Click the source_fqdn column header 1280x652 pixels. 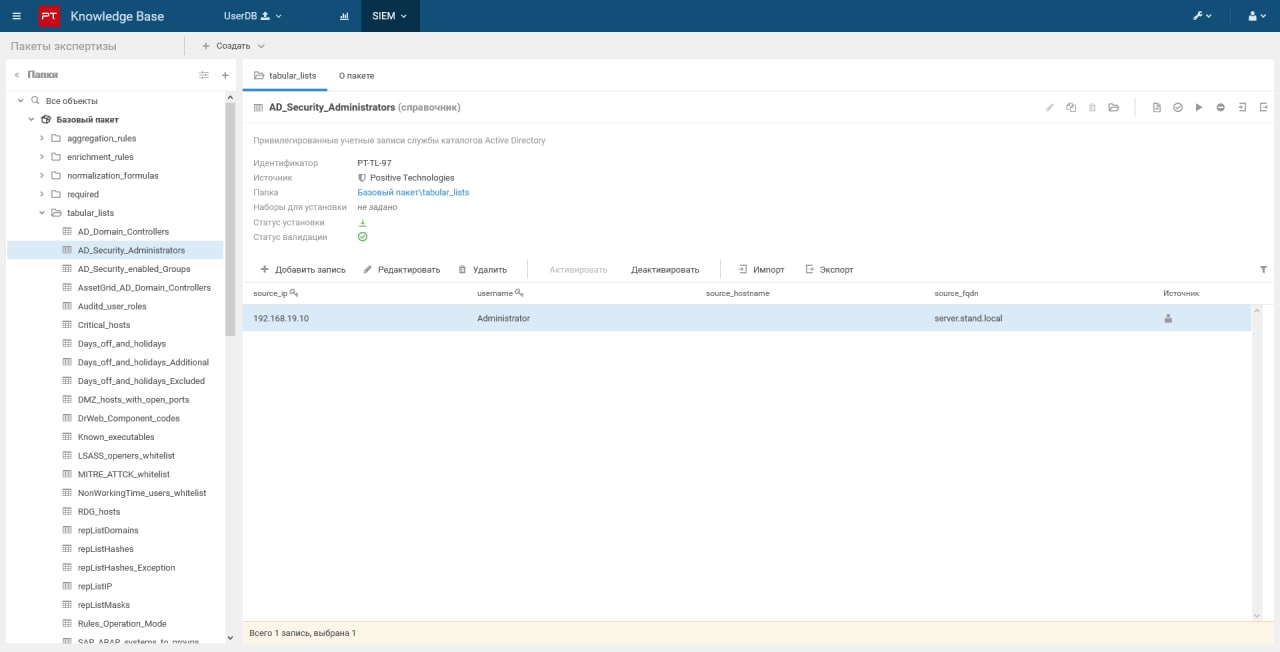click(956, 293)
